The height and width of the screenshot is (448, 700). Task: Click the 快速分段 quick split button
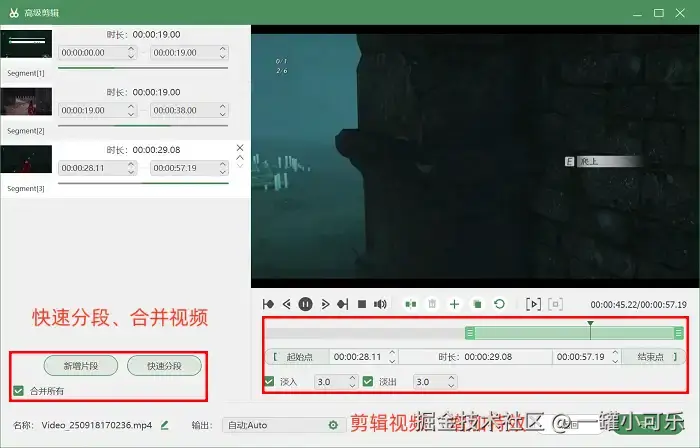164,366
